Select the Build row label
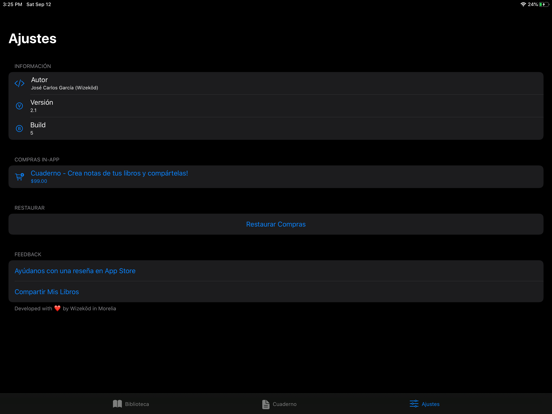Screen dimensions: 552x414 tap(38, 125)
